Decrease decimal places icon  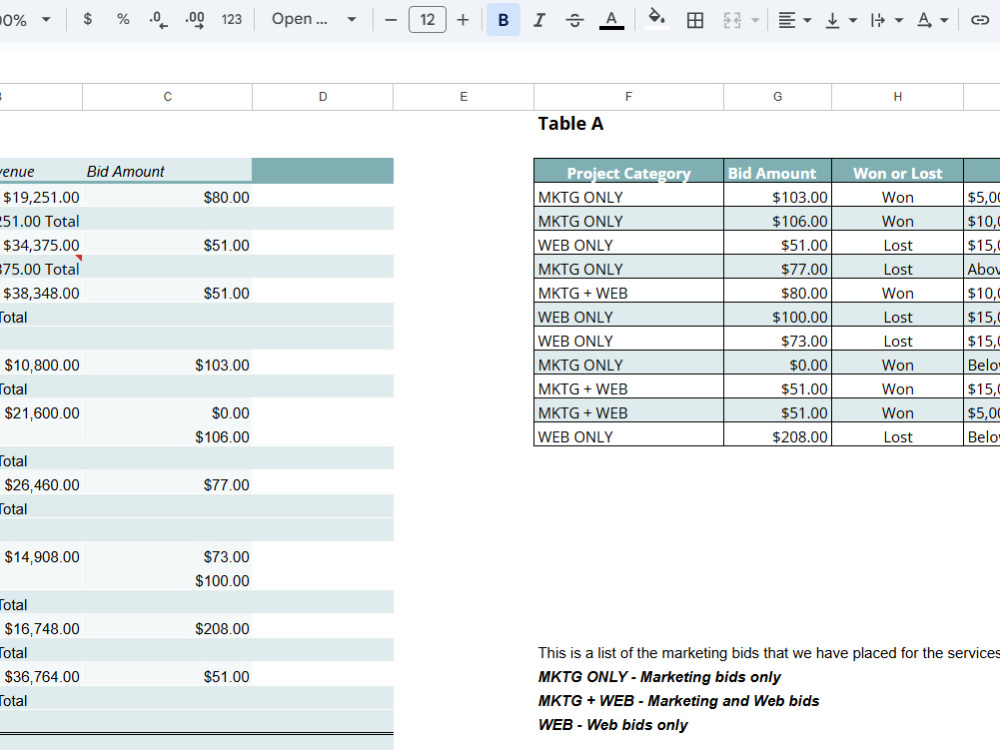coord(158,20)
